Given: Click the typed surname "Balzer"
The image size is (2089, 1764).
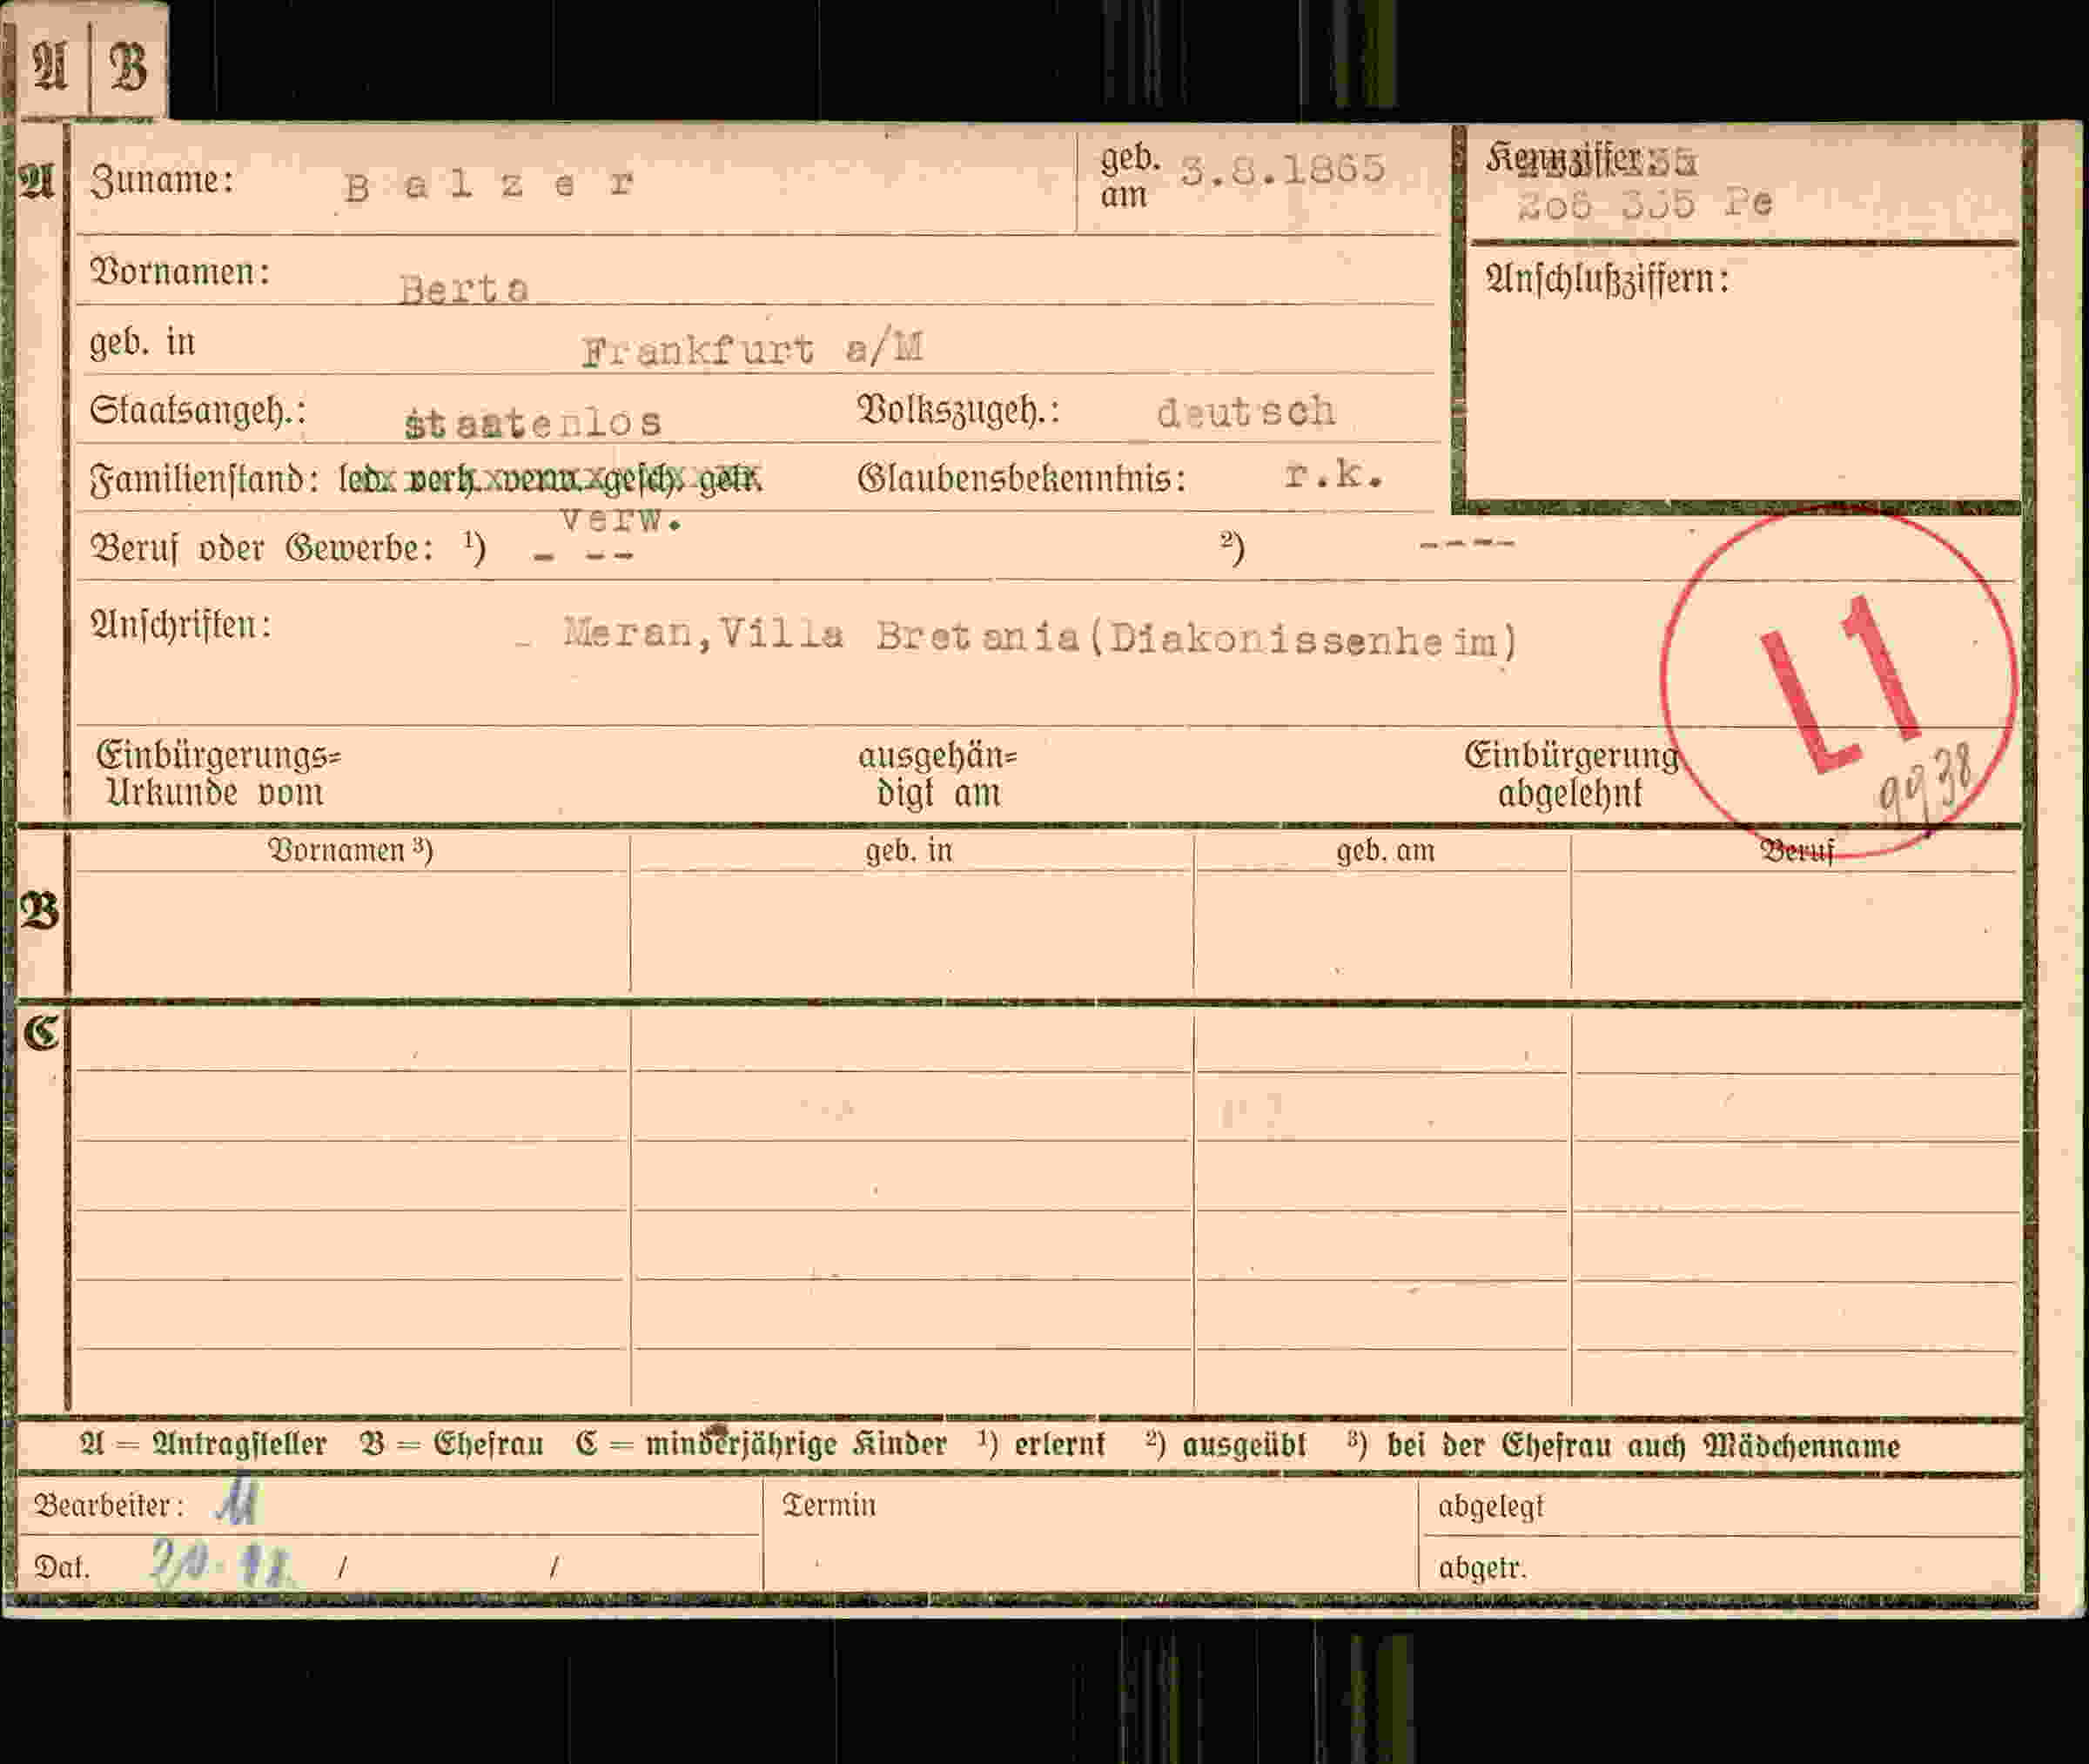Looking at the screenshot, I should click(x=489, y=185).
